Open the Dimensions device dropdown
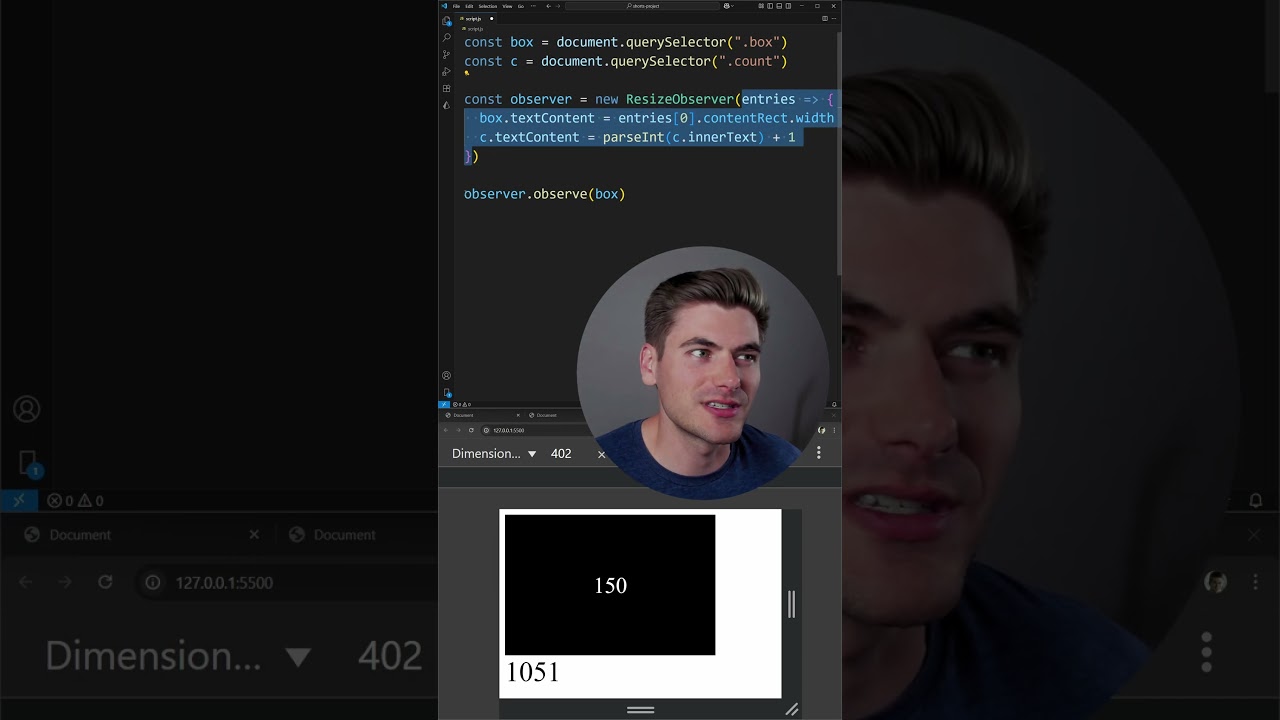The width and height of the screenshot is (1280, 720). tap(494, 454)
